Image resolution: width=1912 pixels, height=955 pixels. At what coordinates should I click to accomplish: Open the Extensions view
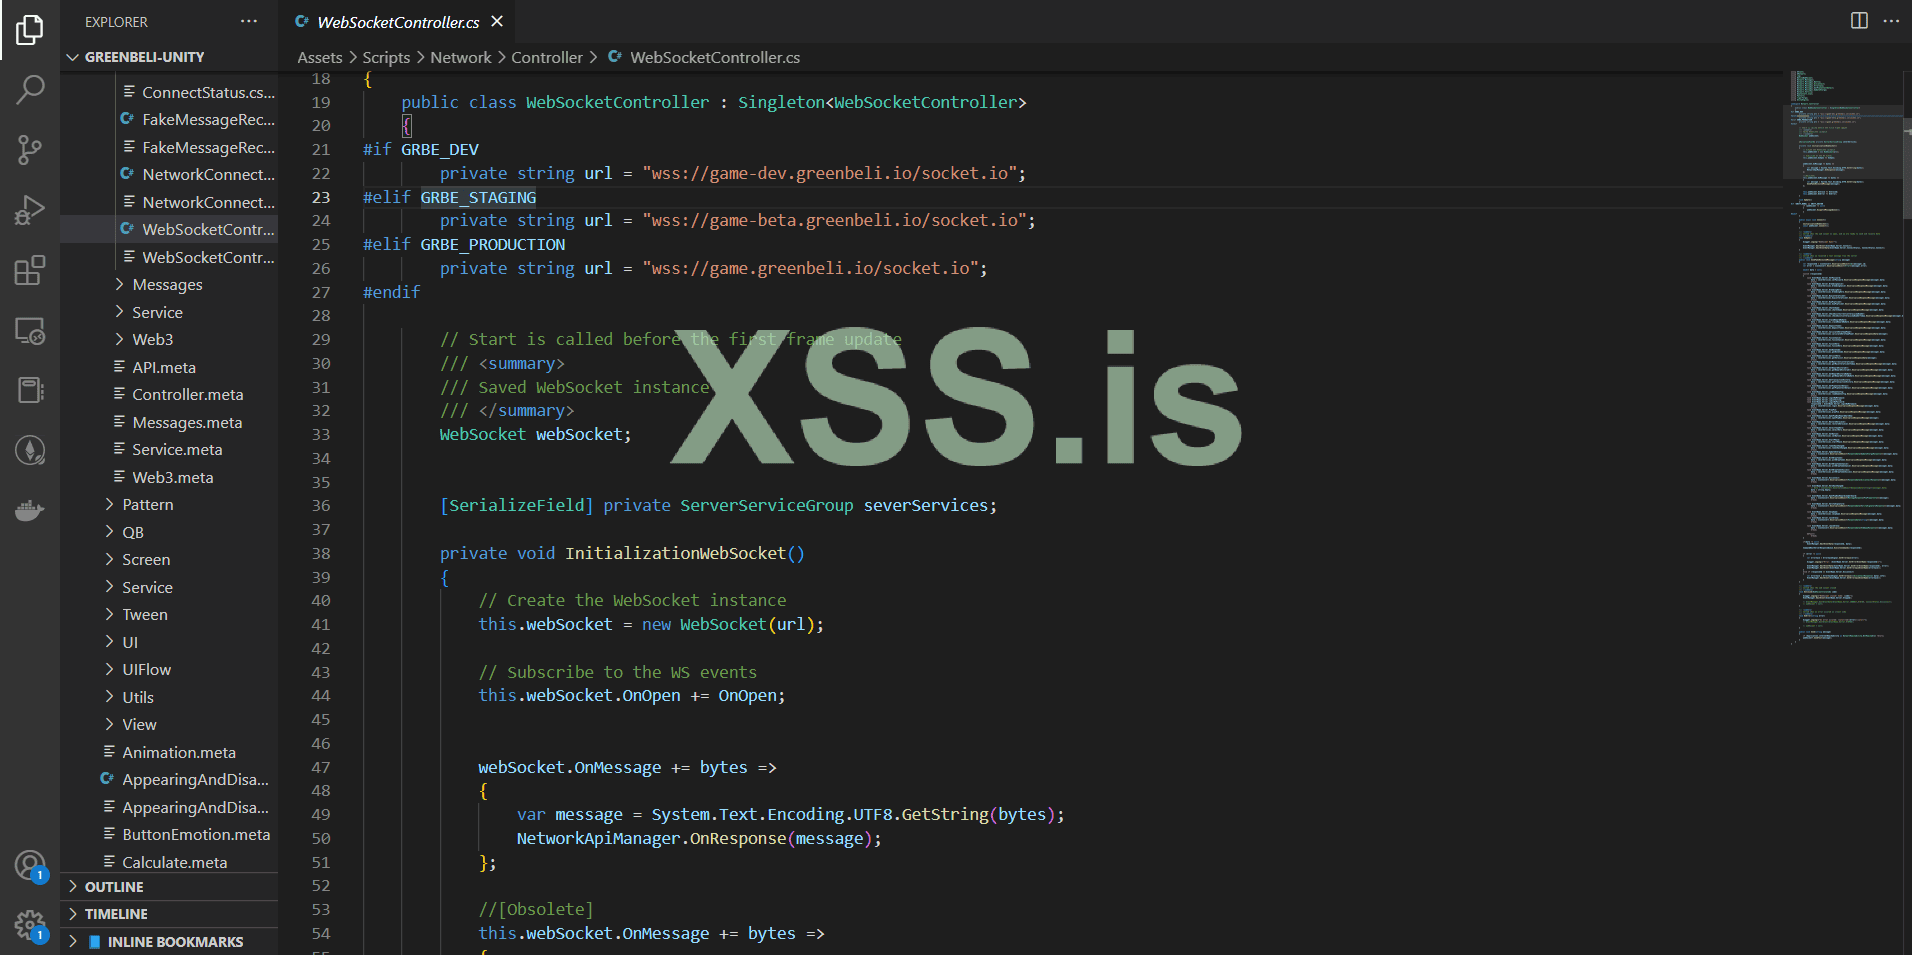click(x=30, y=270)
